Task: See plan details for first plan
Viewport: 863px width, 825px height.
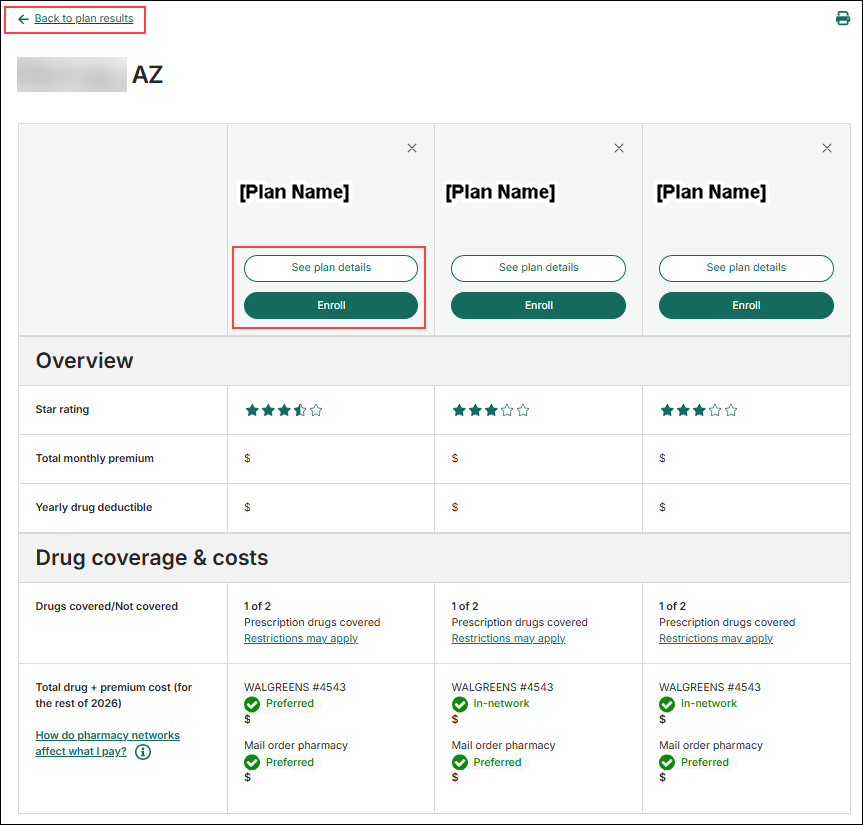Action: tap(331, 268)
